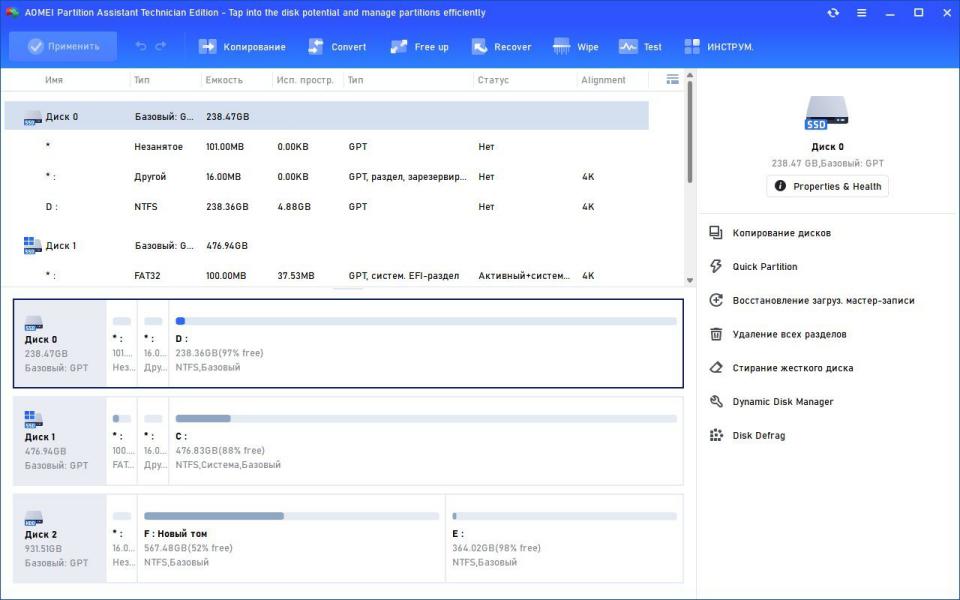Viewport: 960px width, 600px height.
Task: Open the ИНСТРУМ. tools menu
Action: pos(719,47)
